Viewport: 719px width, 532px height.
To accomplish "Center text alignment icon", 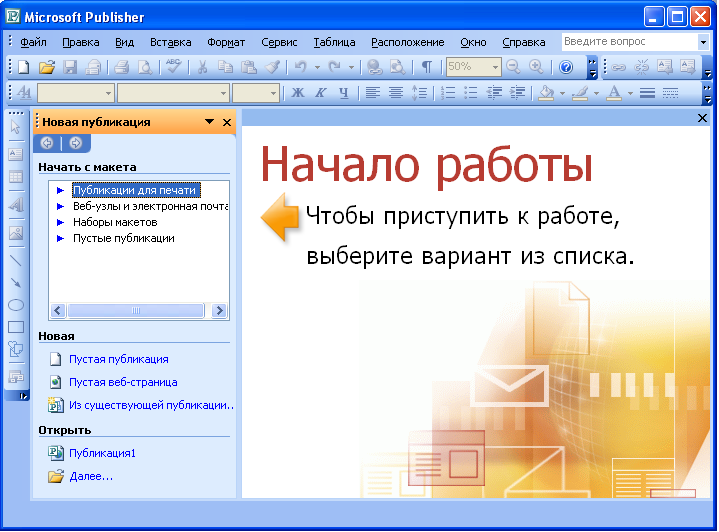I will [x=396, y=93].
